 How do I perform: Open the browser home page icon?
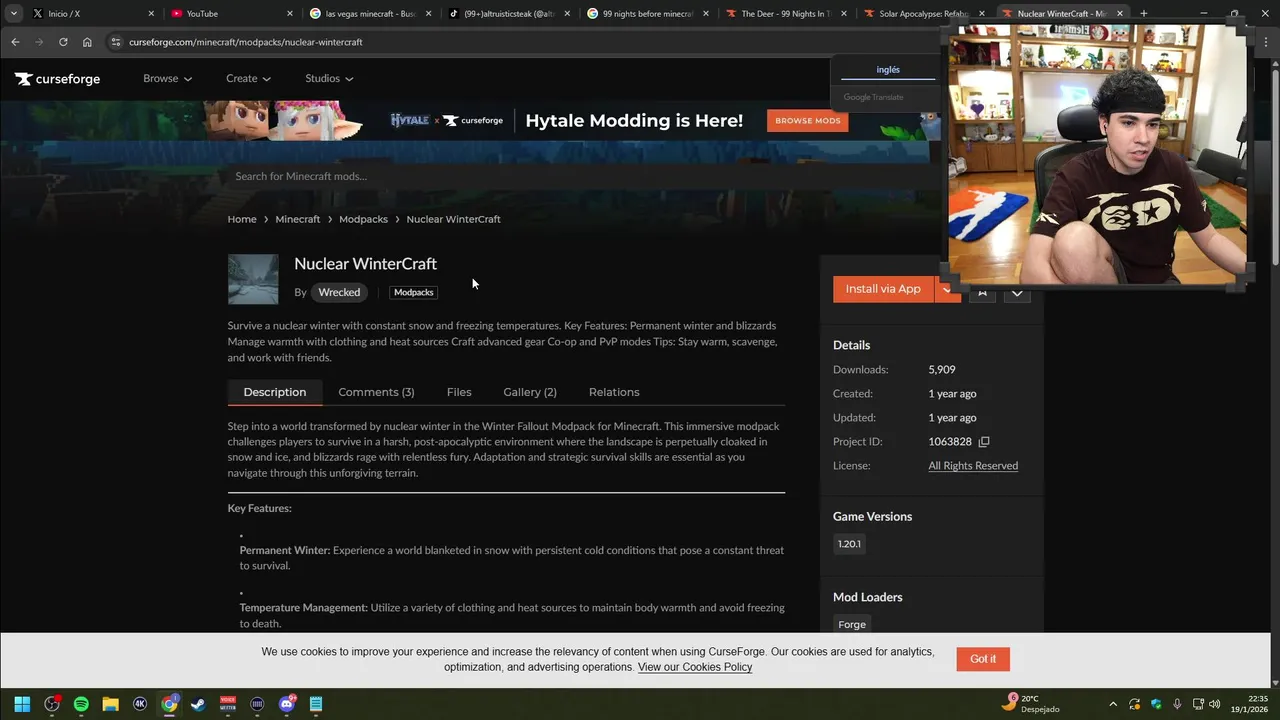(87, 42)
